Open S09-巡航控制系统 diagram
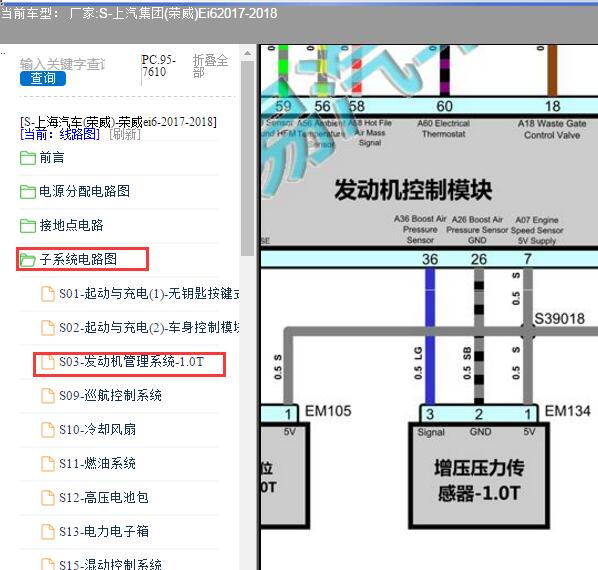 [x=110, y=395]
